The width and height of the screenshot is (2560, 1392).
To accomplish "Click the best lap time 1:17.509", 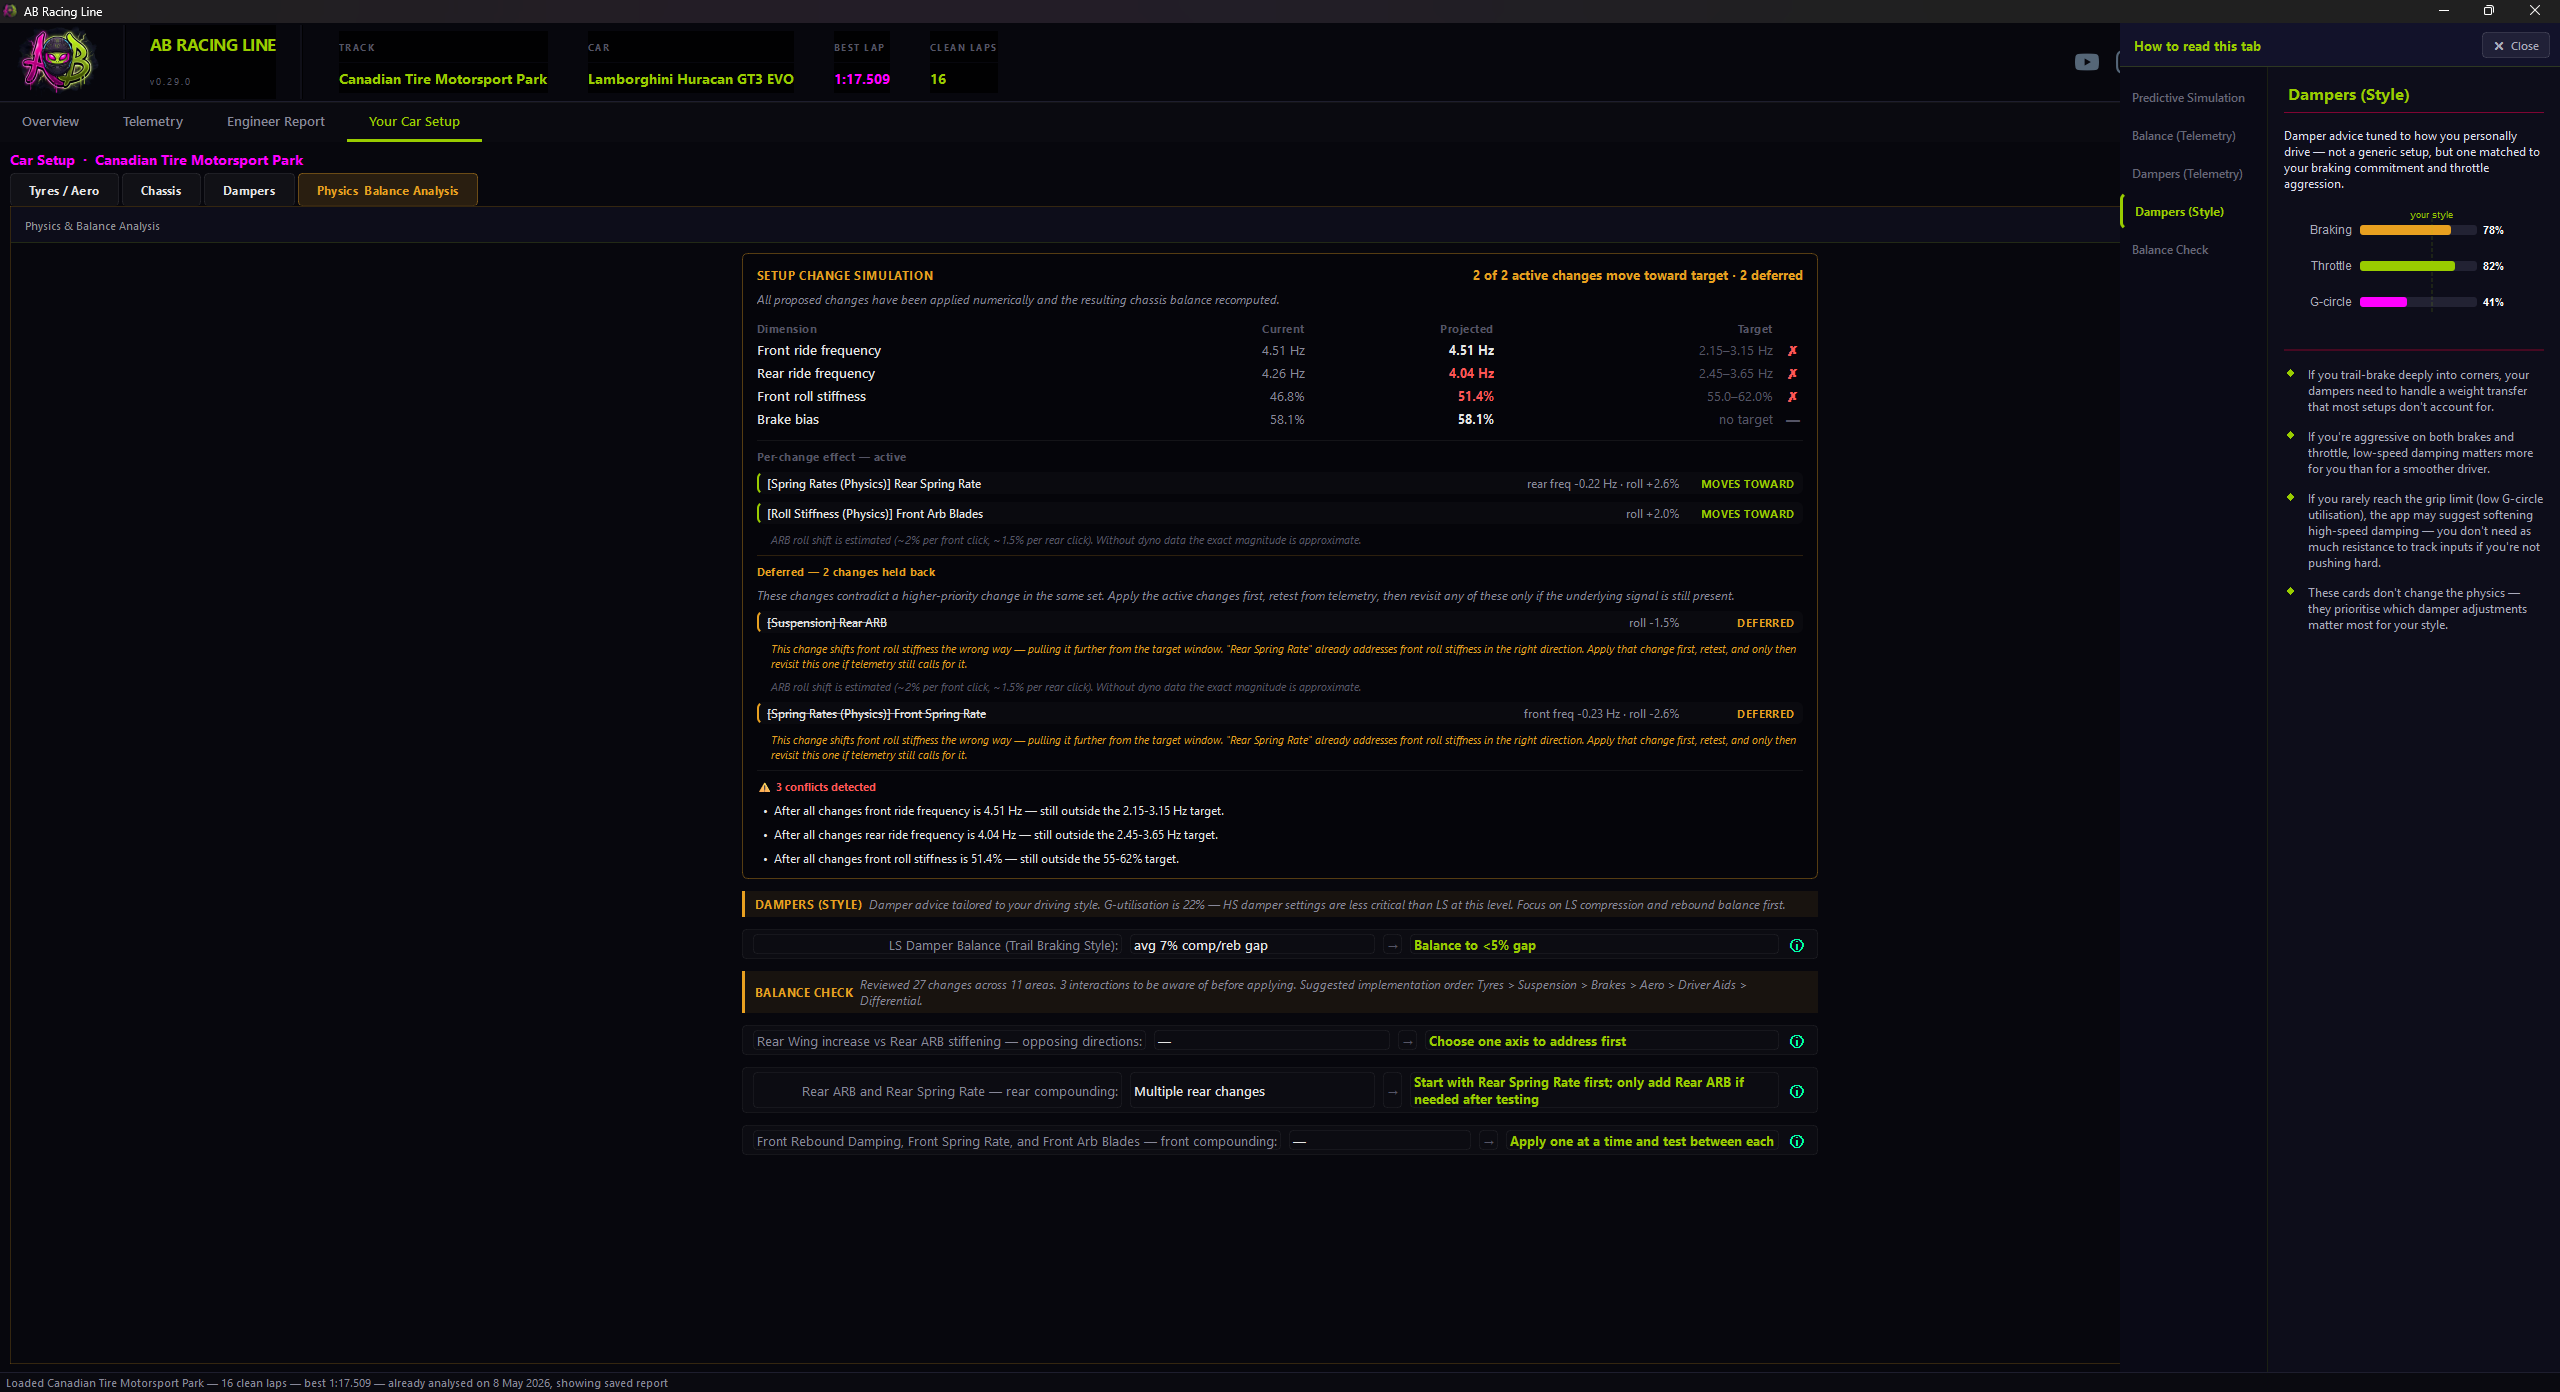I will [862, 79].
